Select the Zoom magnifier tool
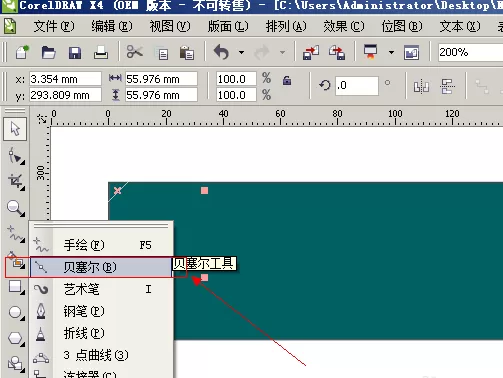 pos(15,208)
